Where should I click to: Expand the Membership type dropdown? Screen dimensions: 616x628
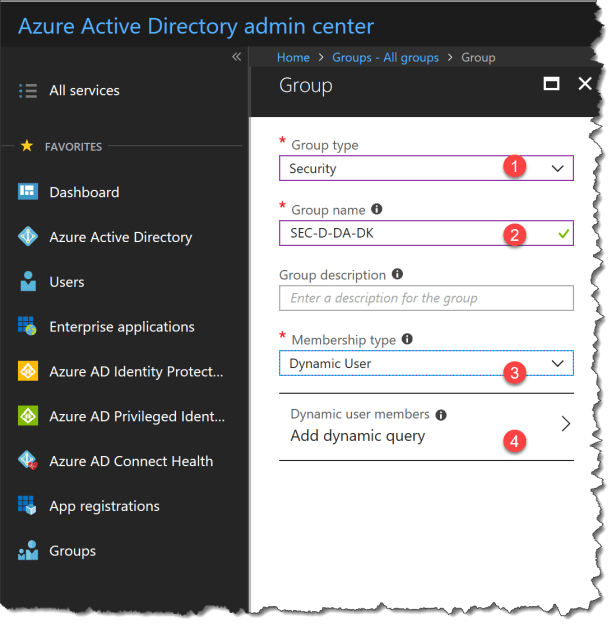[x=558, y=364]
